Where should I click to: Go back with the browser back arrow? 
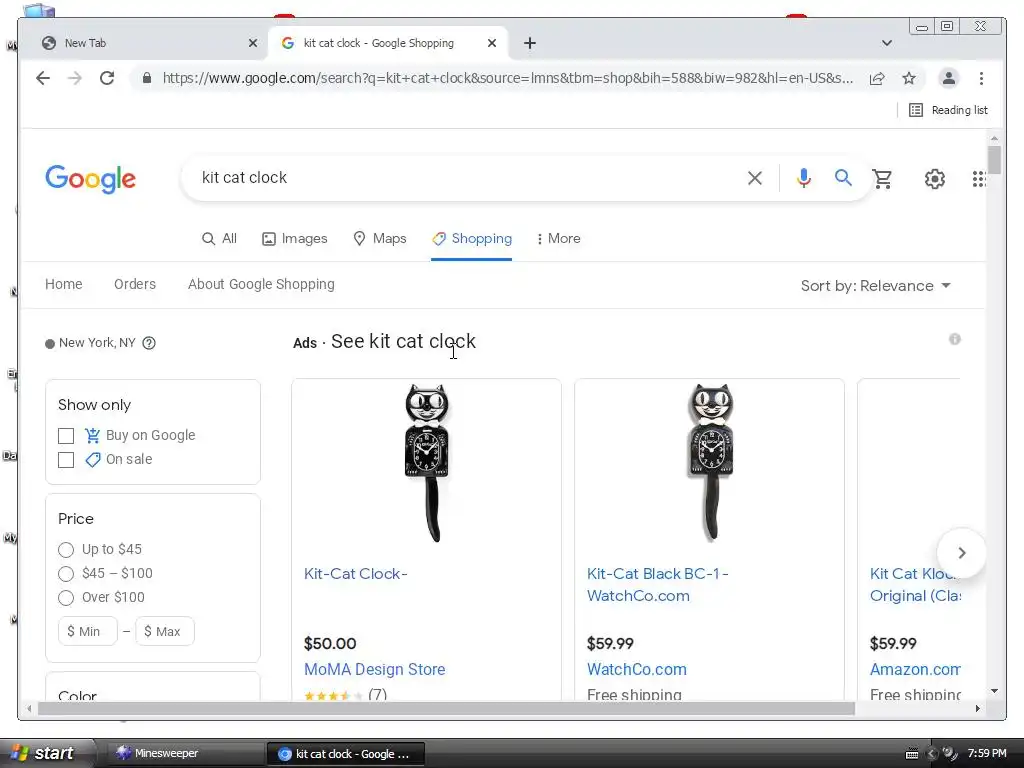[x=43, y=78]
